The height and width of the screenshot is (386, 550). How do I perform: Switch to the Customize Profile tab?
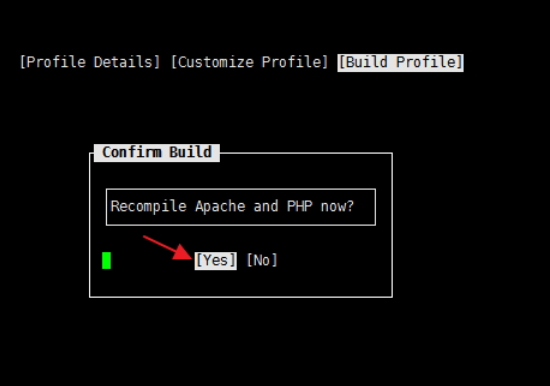click(x=250, y=62)
